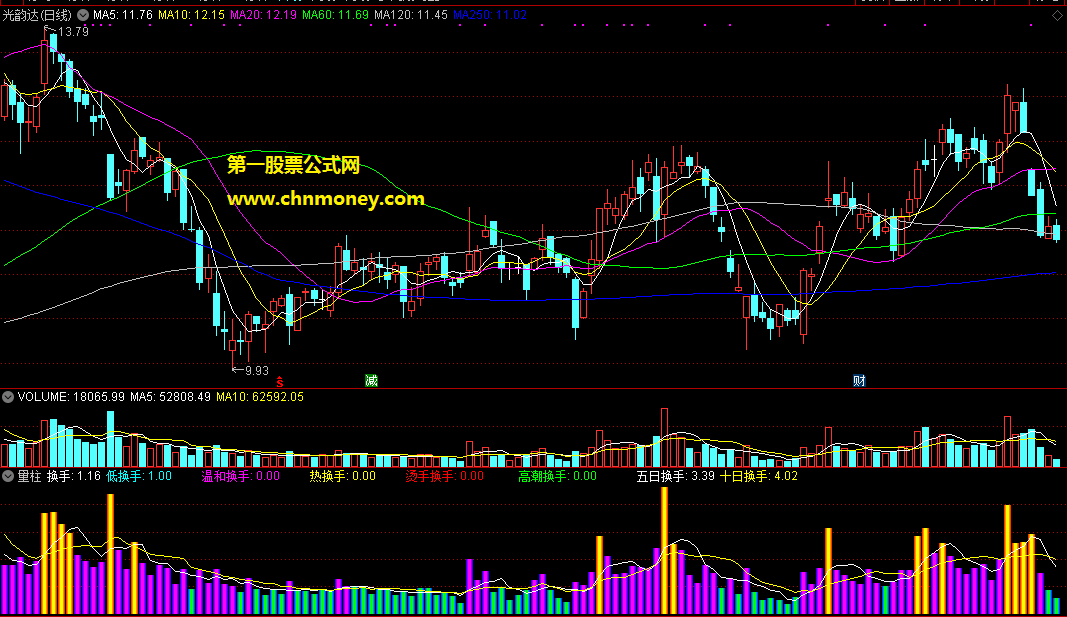The image size is (1067, 617).
Task: Expand the VOLUME panel indicator menu
Action: (x=8, y=397)
